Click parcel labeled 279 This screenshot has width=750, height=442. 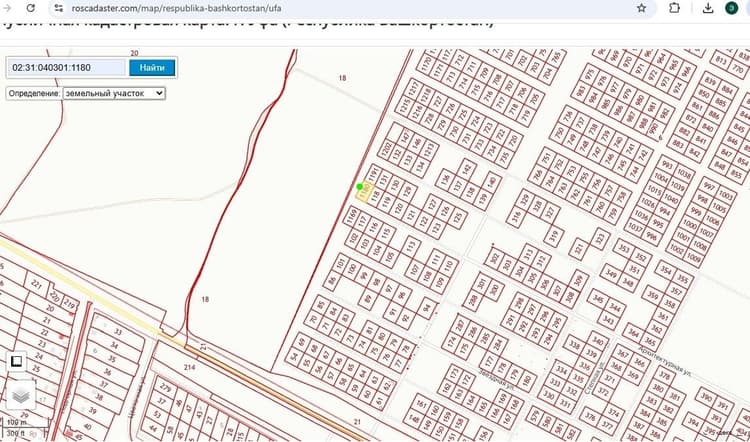[x=165, y=387]
